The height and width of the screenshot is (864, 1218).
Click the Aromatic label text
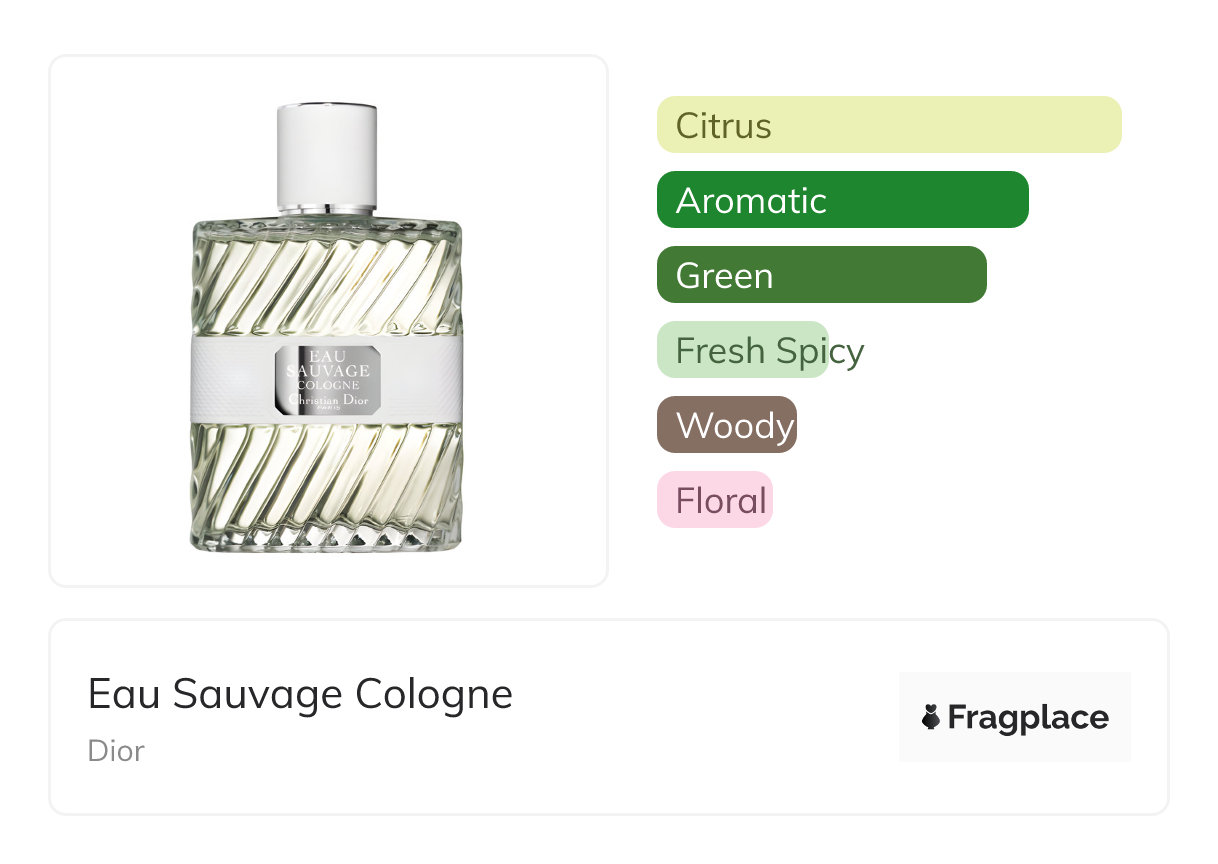751,201
